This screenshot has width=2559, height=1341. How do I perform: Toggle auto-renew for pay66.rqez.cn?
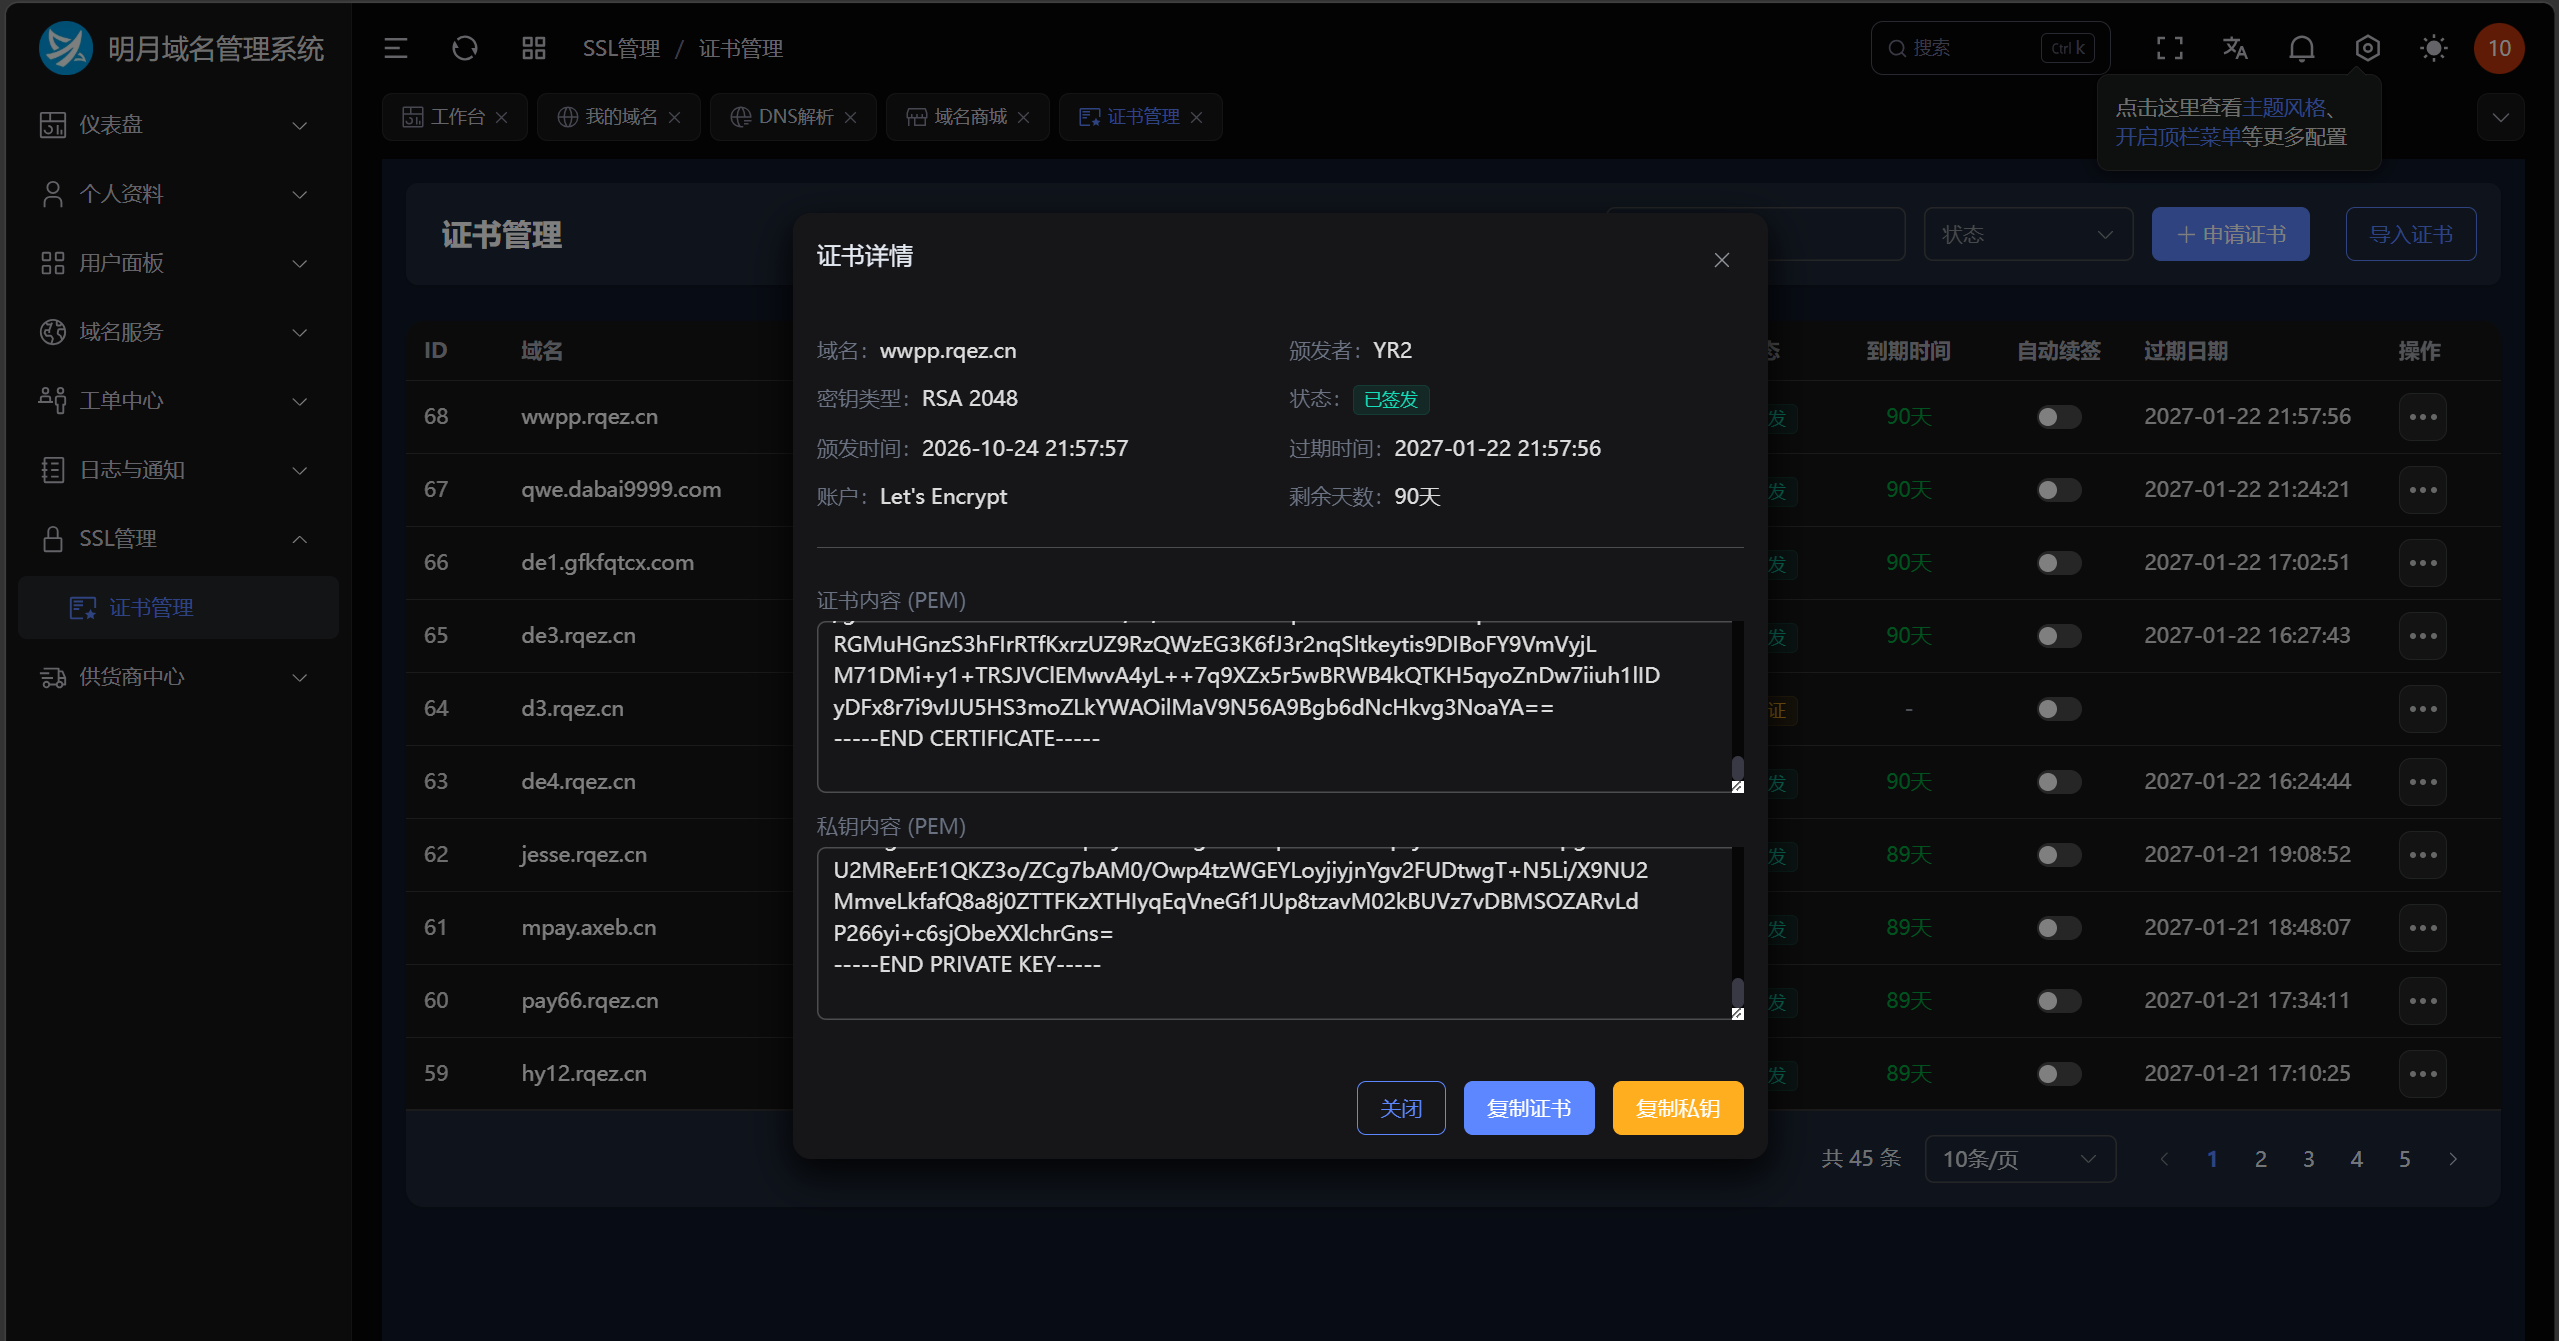pyautogui.click(x=2059, y=1001)
